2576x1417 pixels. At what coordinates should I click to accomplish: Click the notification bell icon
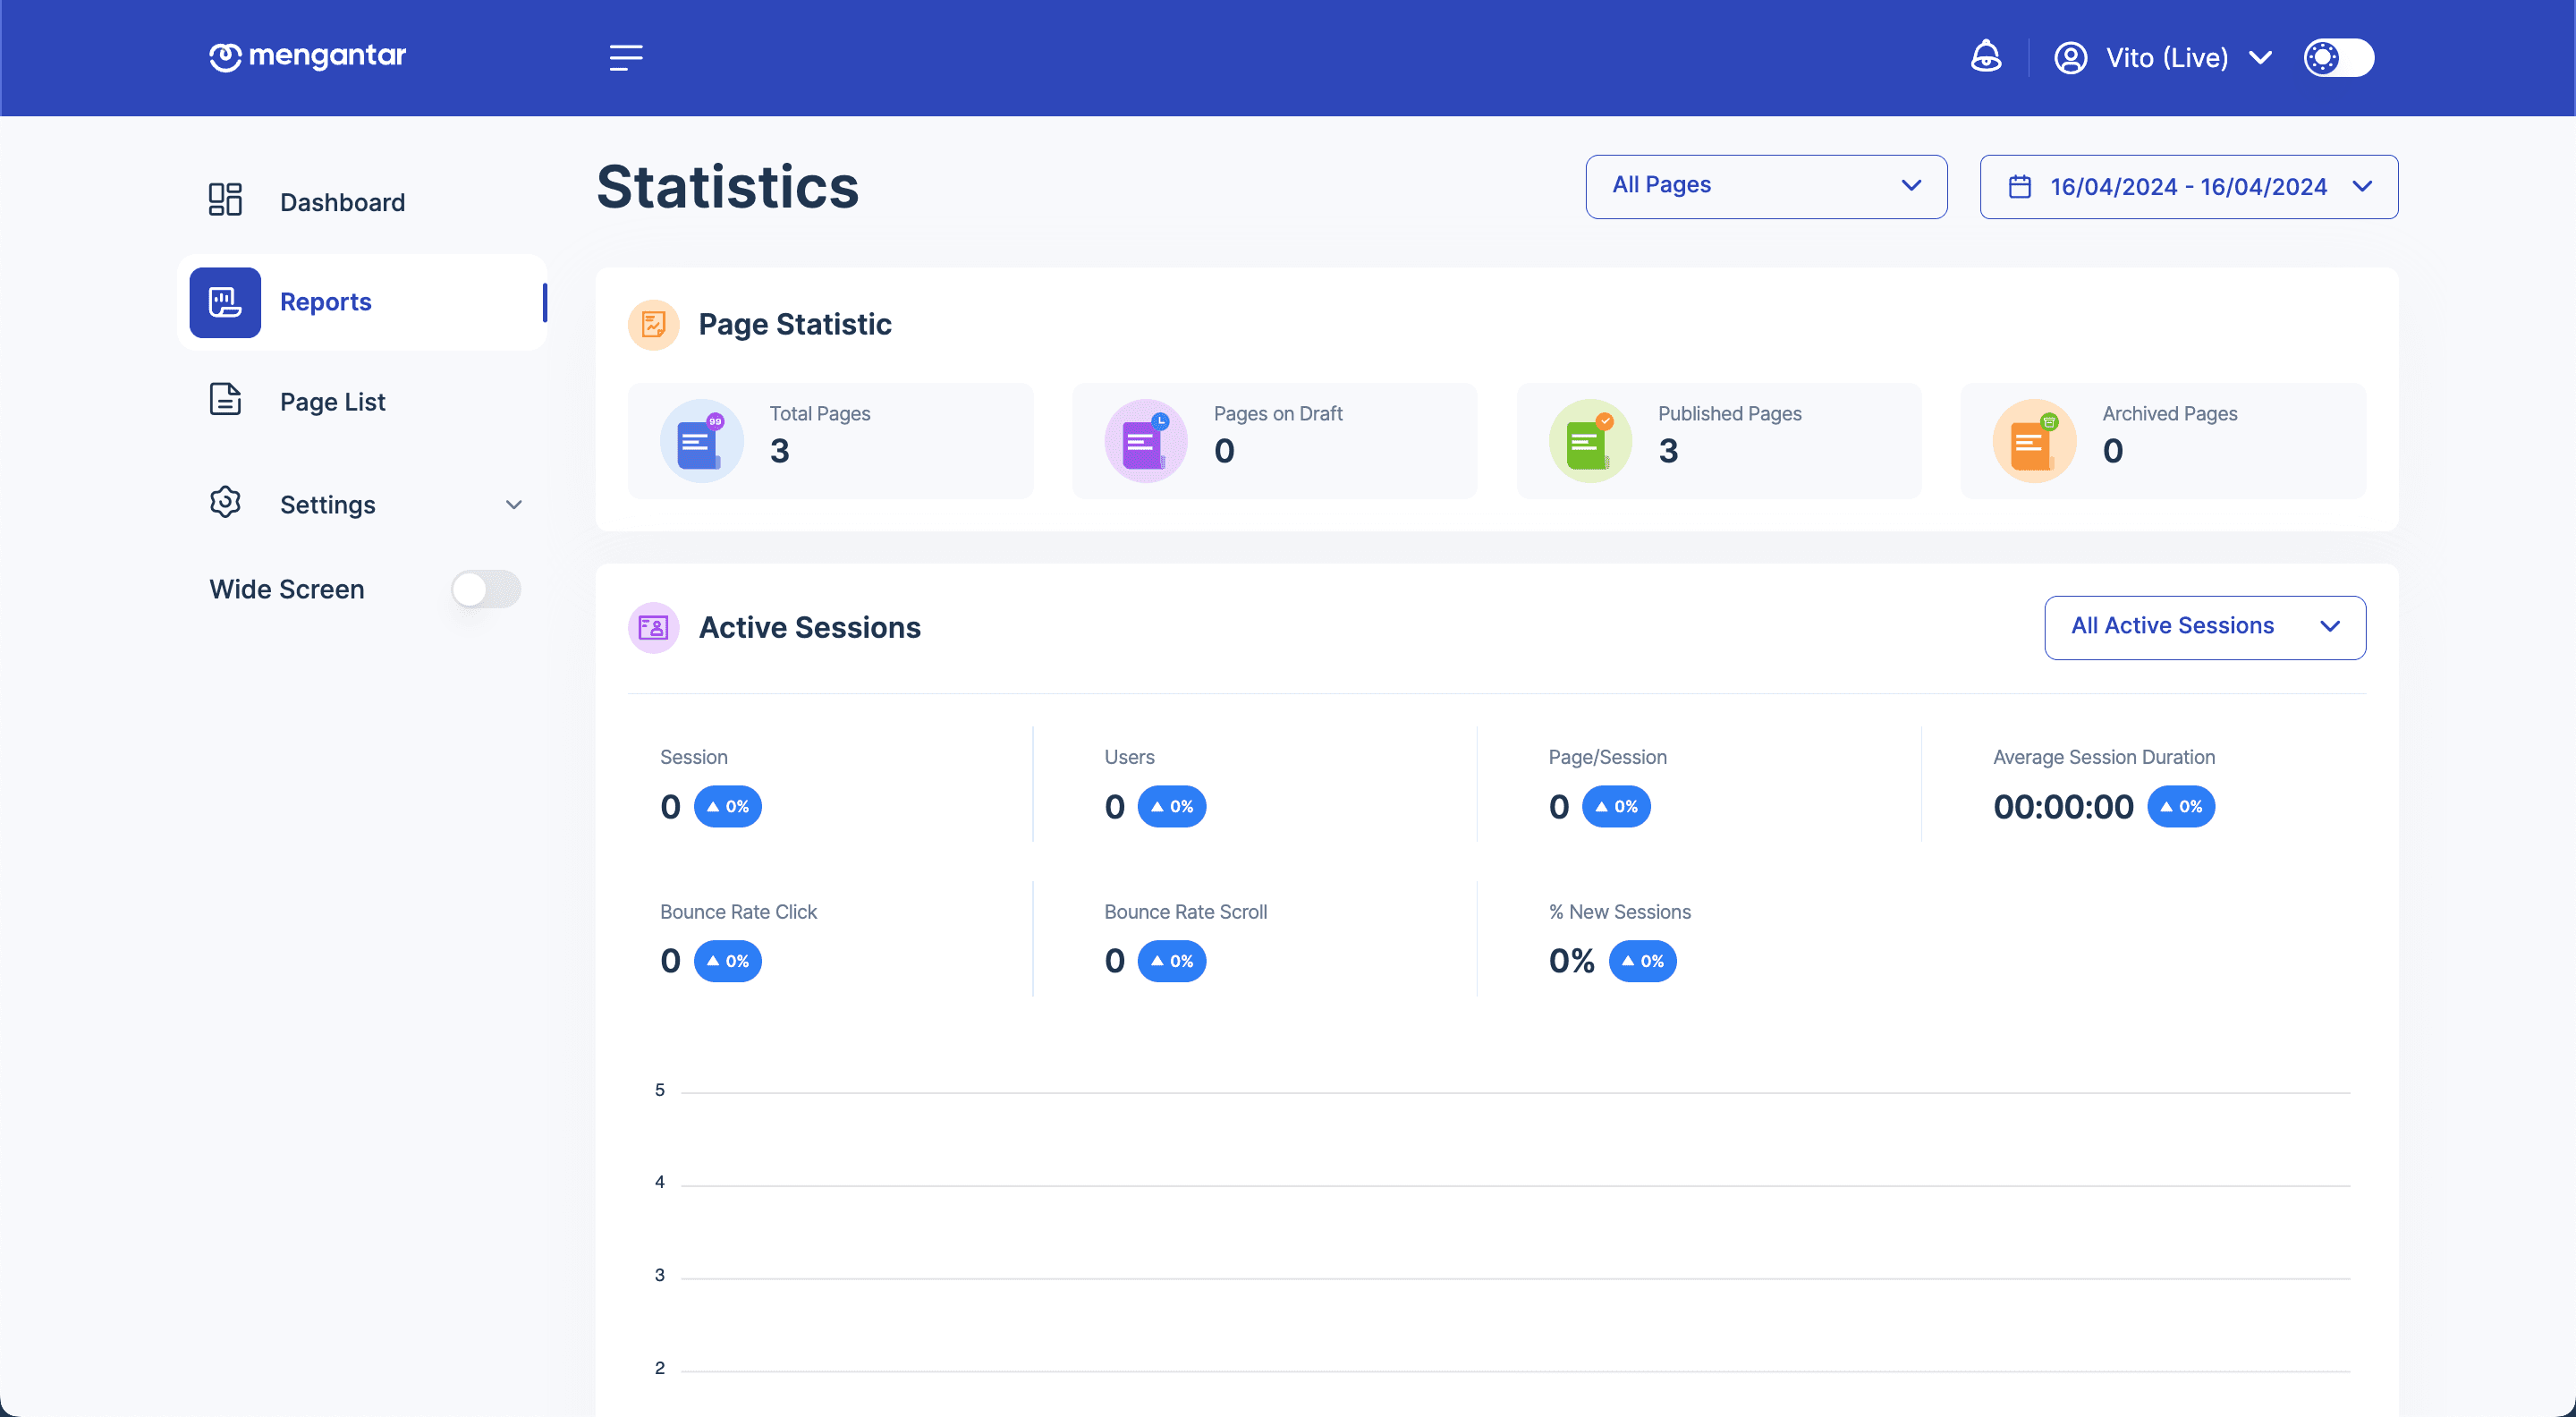(x=1985, y=55)
